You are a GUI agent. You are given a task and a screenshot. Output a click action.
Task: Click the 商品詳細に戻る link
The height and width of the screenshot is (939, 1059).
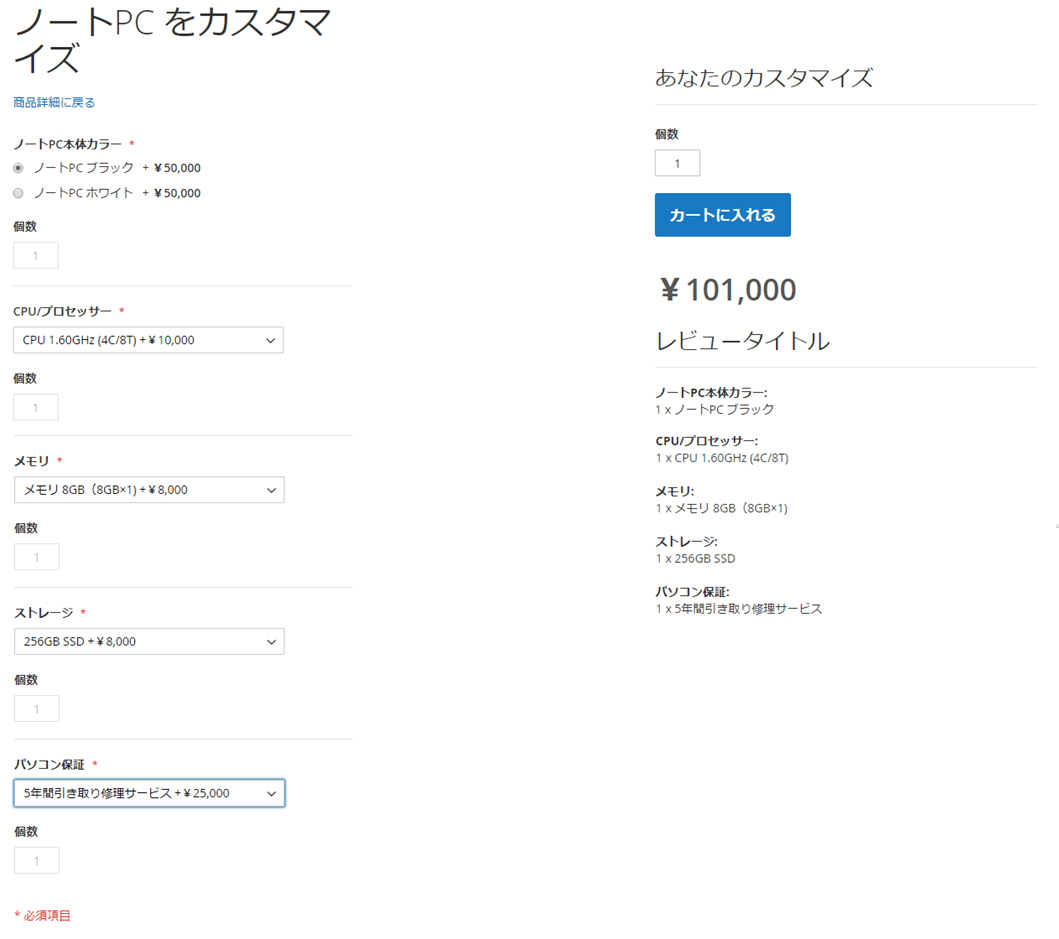click(54, 102)
